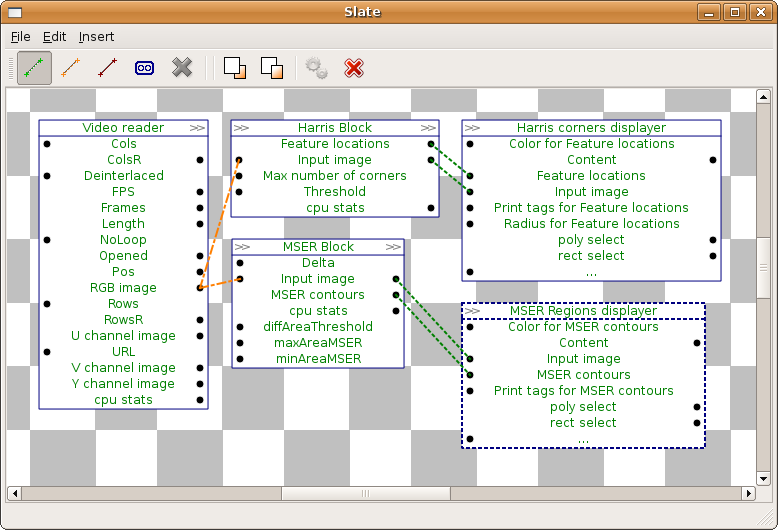Click the send-to-back overlapping squares icon
Screen dimensions: 778x530
(272, 67)
